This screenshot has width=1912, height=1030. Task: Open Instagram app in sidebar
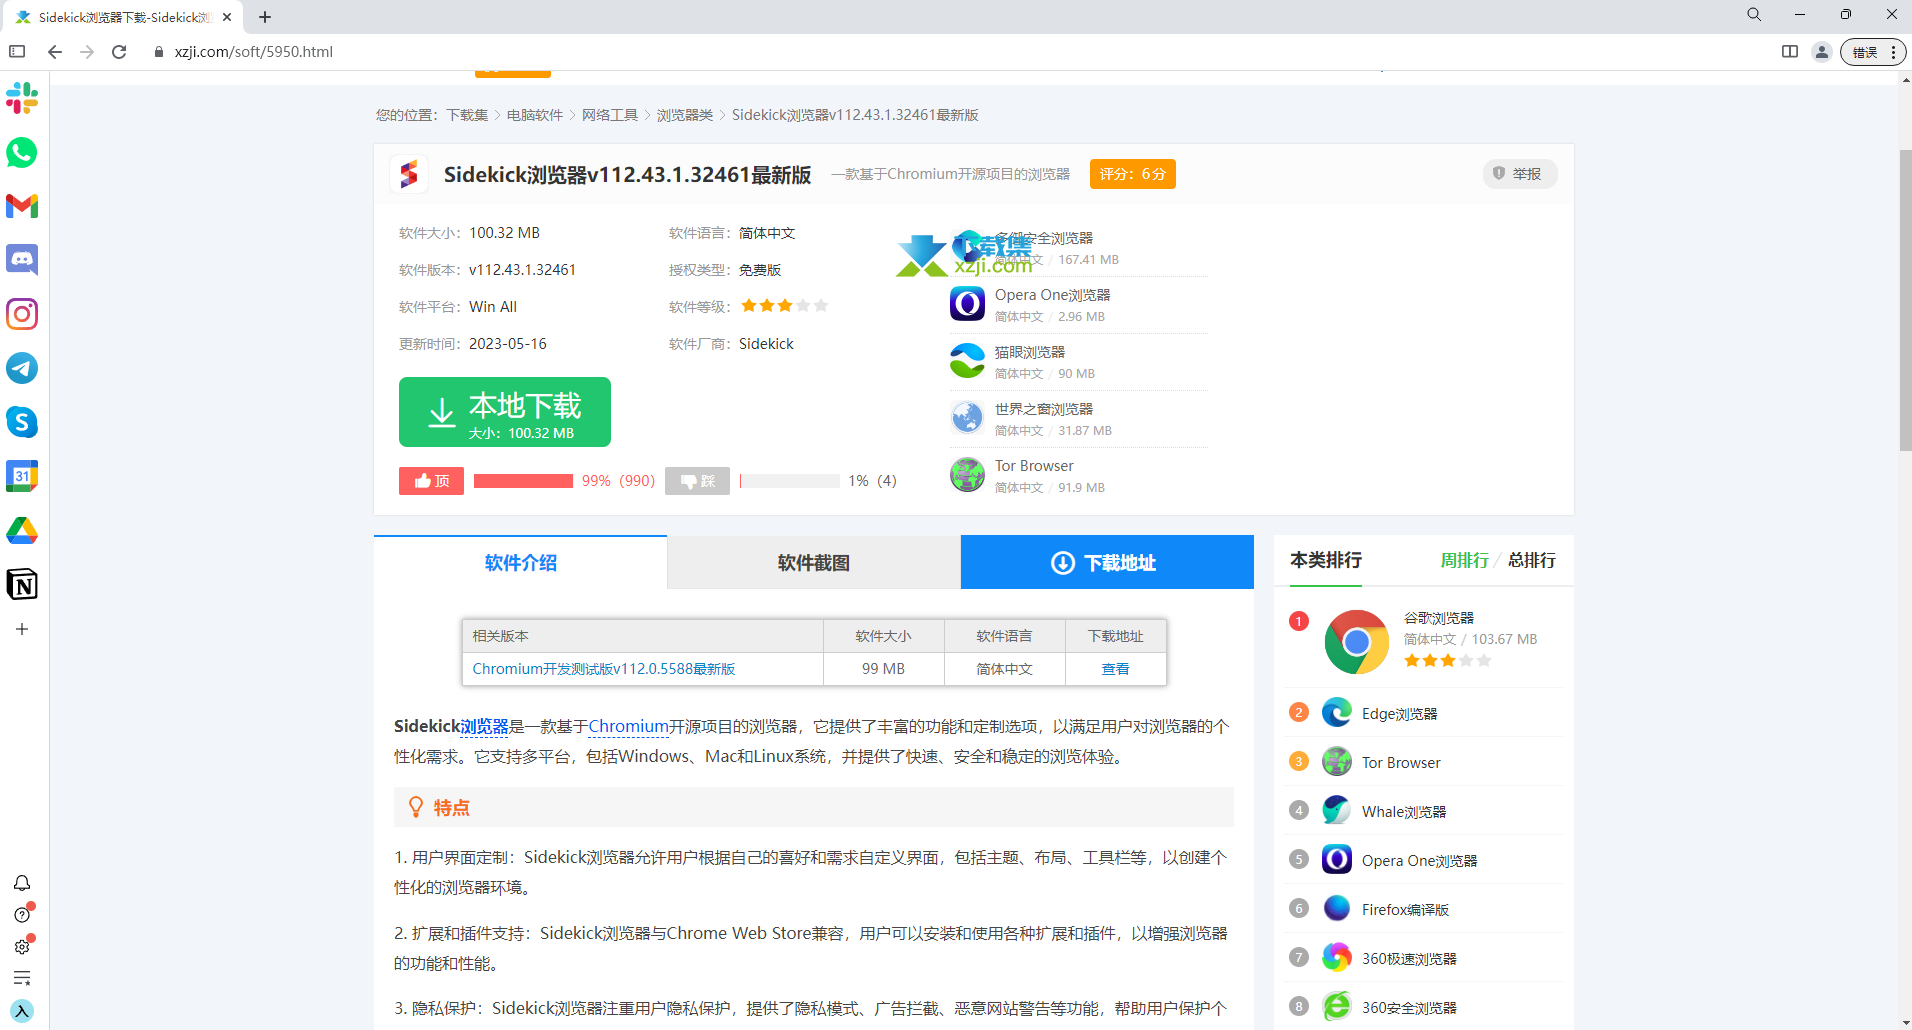22,314
